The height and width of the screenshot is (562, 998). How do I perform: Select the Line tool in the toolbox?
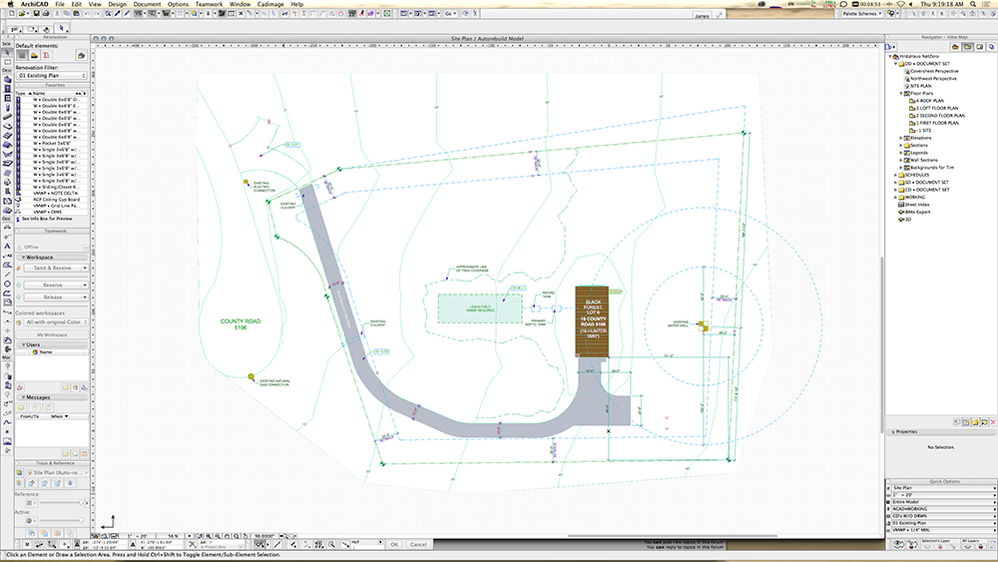(x=7, y=274)
